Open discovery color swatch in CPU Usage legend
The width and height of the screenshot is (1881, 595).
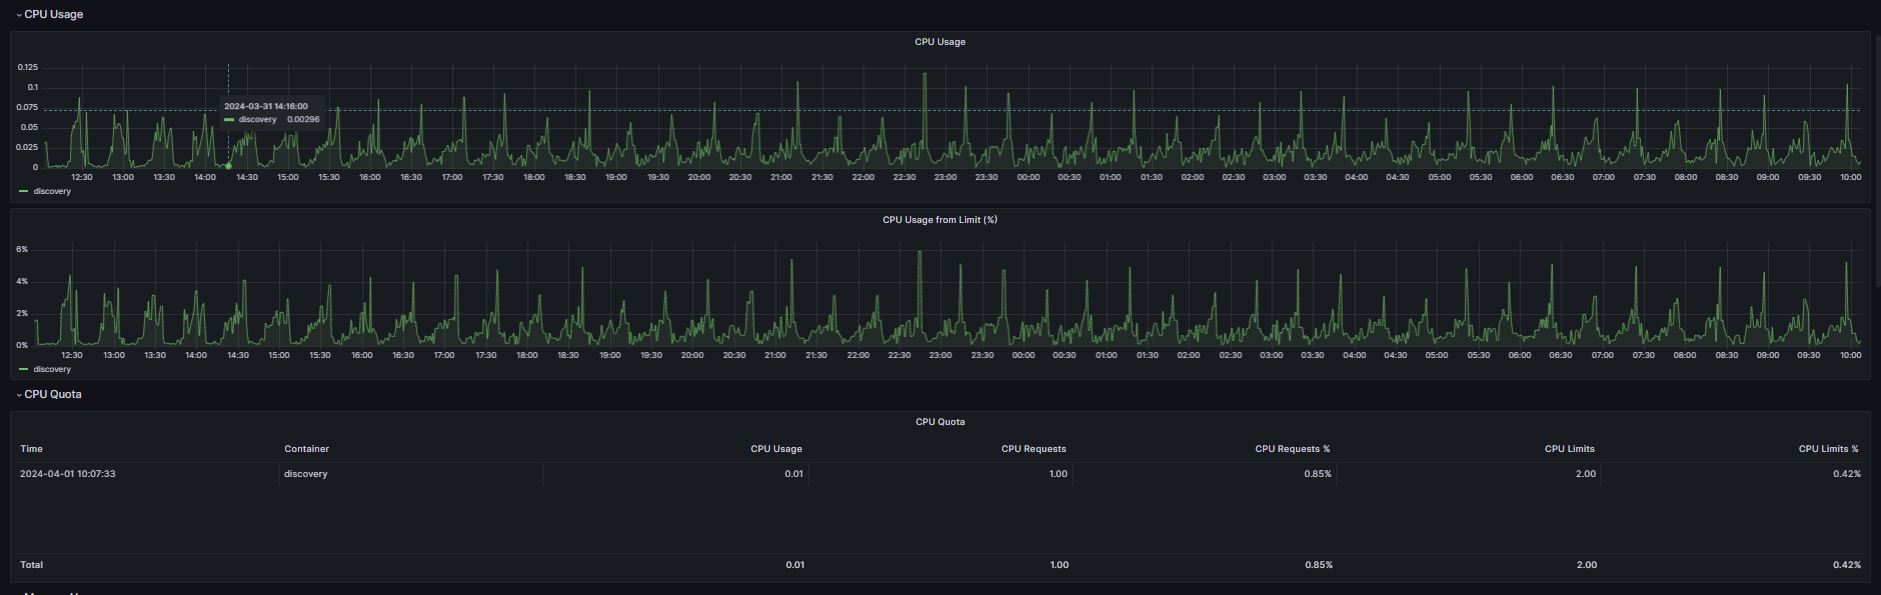tap(24, 191)
